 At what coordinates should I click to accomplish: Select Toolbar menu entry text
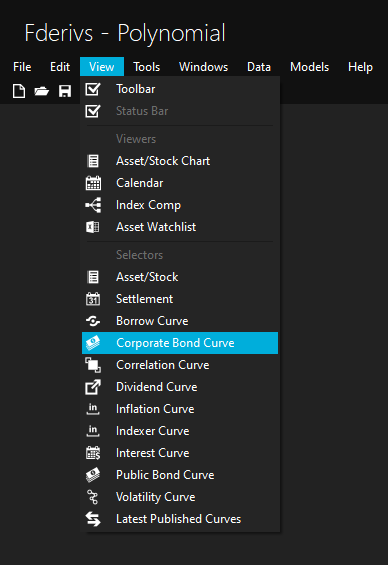(x=135, y=89)
